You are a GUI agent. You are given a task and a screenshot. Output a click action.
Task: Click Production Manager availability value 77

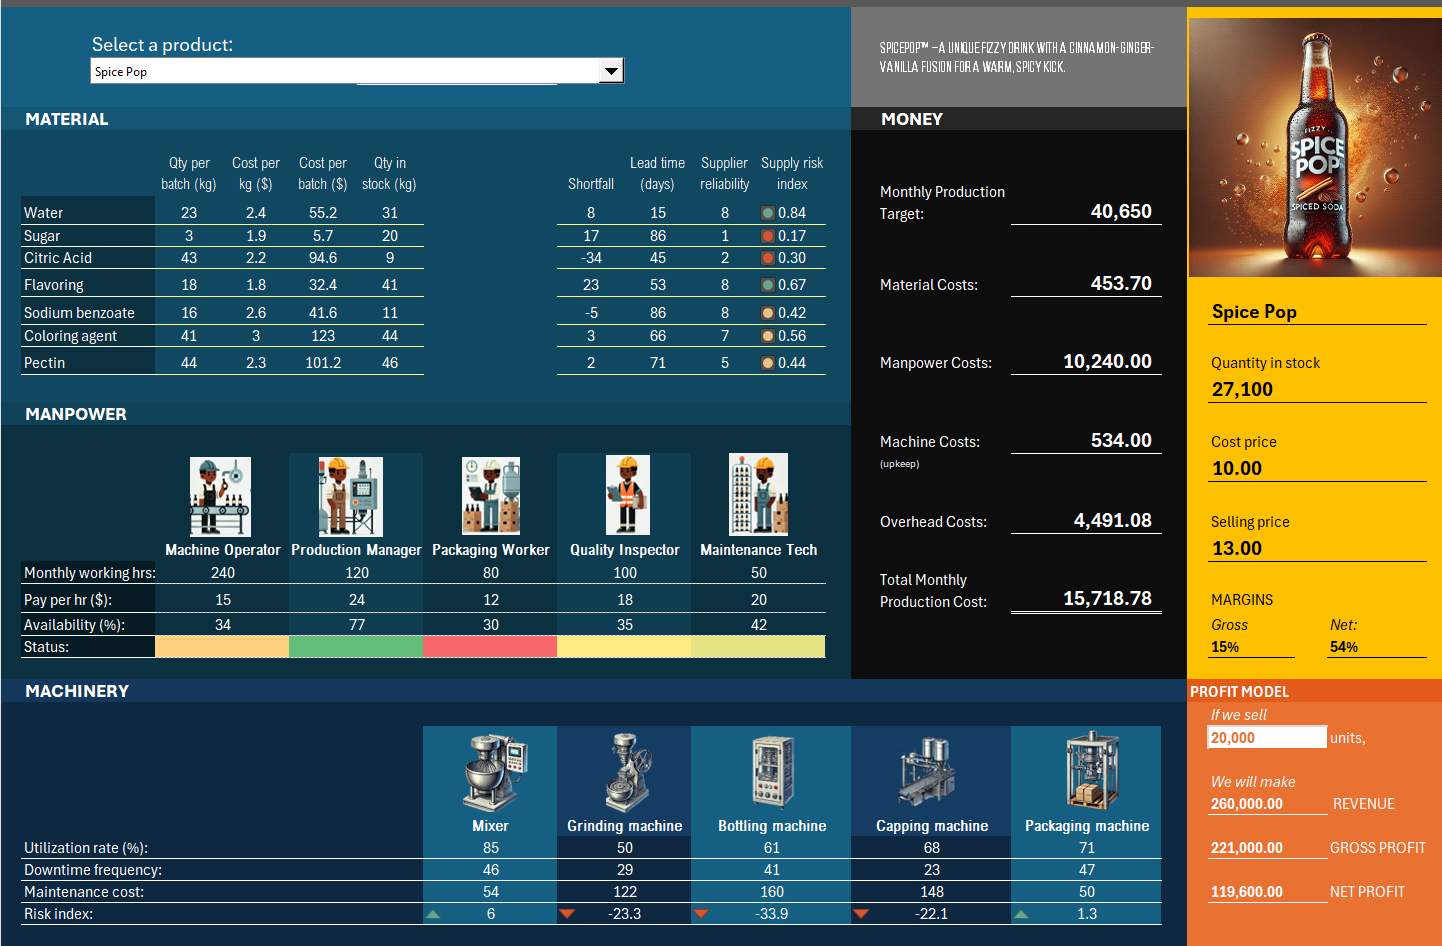coord(357,625)
